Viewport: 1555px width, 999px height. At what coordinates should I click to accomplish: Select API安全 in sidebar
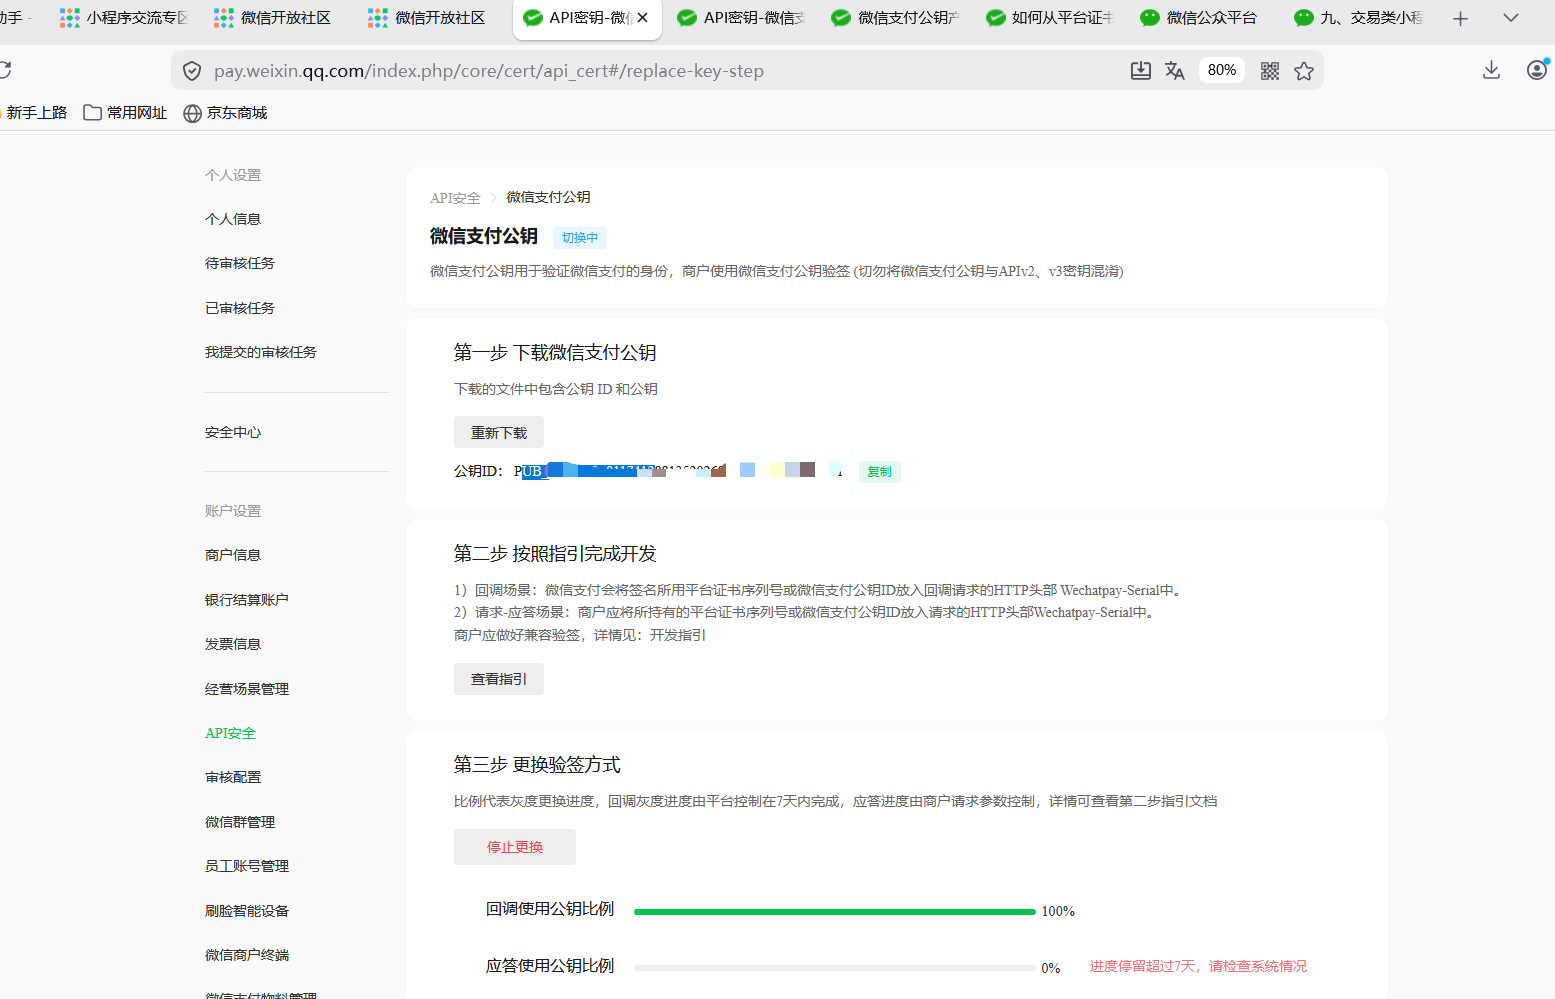click(230, 733)
